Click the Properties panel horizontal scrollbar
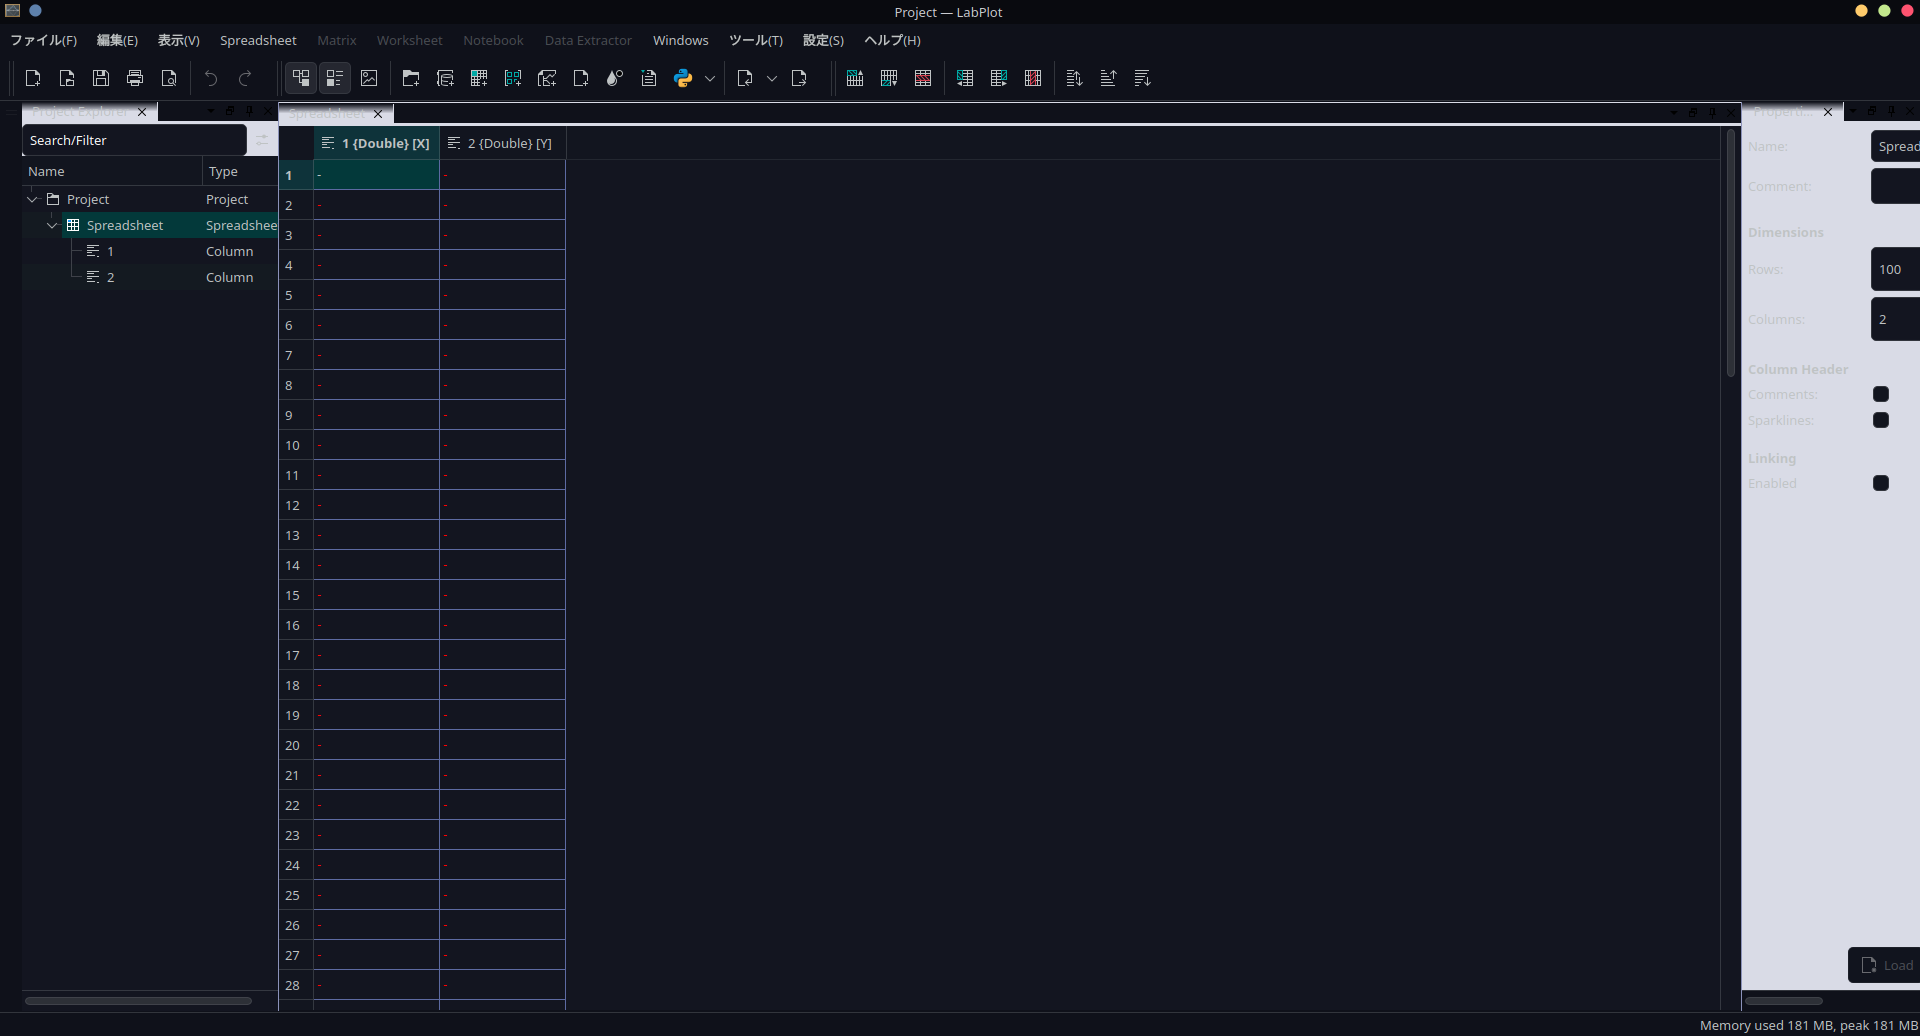The width and height of the screenshot is (1920, 1036). 1784,1001
